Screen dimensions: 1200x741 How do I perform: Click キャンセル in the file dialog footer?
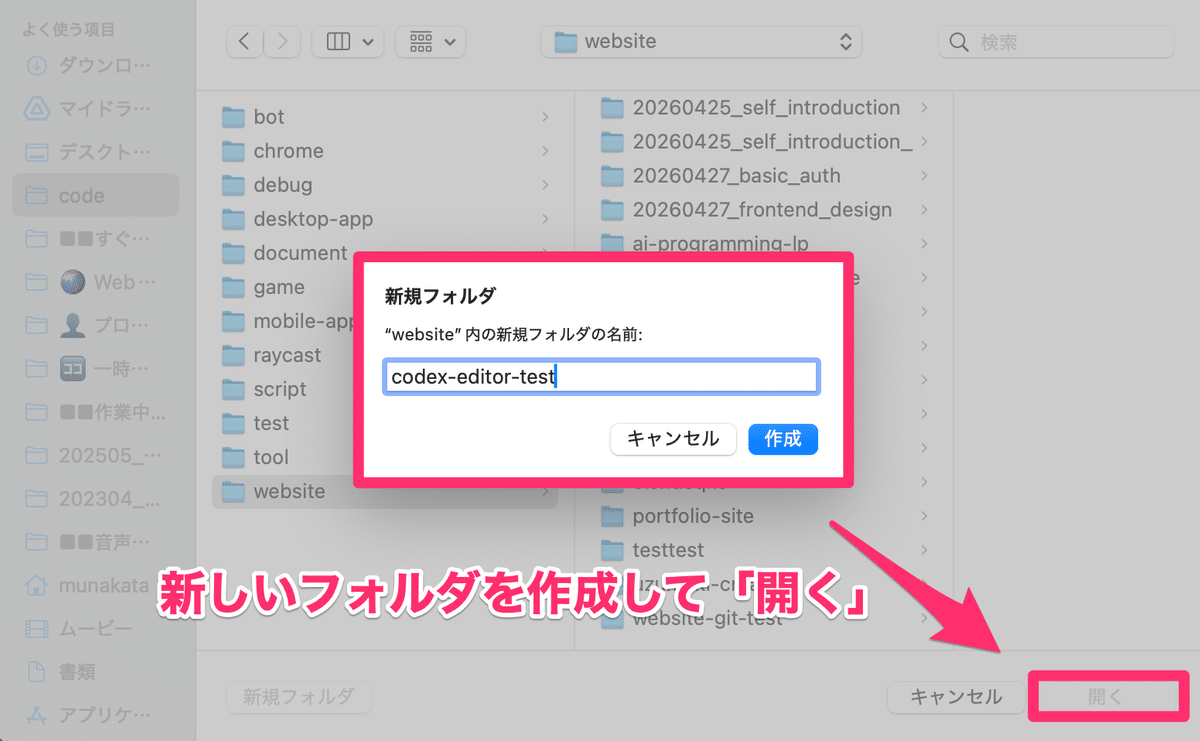tap(955, 697)
